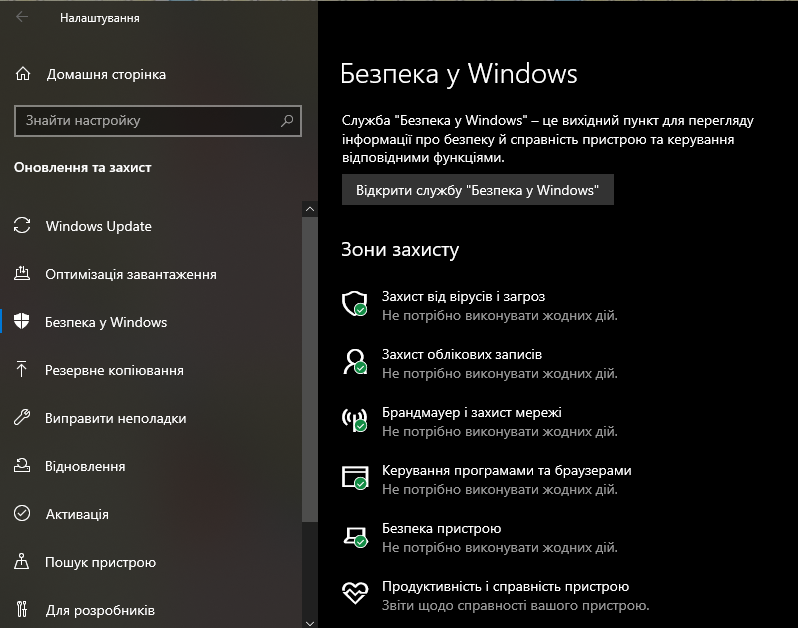Click the wrench icon for Виправити неполадки
798x628 pixels.
tap(22, 417)
